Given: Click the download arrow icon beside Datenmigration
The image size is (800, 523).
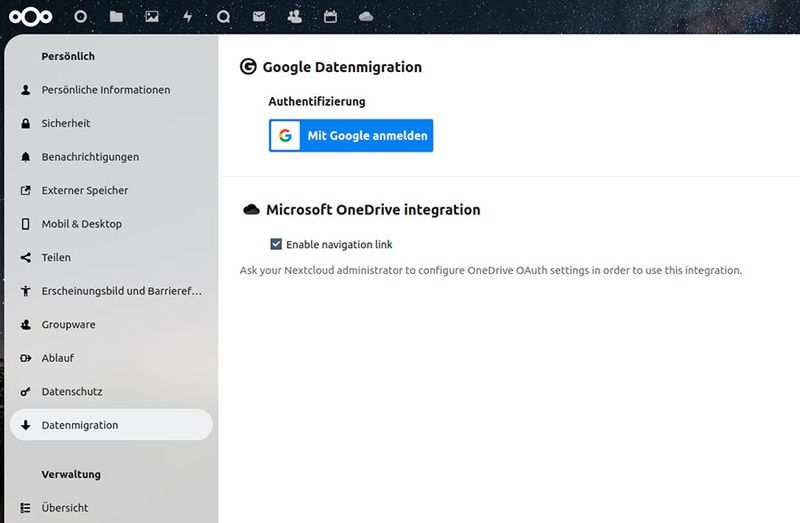Looking at the screenshot, I should [26, 425].
